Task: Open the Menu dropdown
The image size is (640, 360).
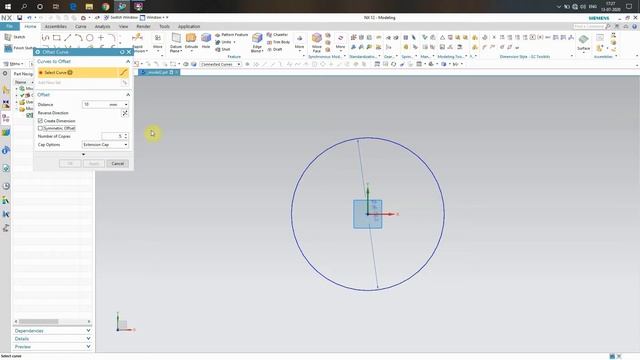Action: [x=13, y=64]
